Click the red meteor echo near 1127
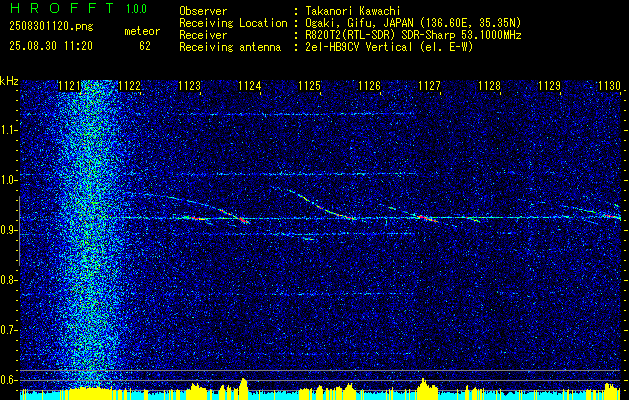The width and height of the screenshot is (629, 400). (425, 218)
